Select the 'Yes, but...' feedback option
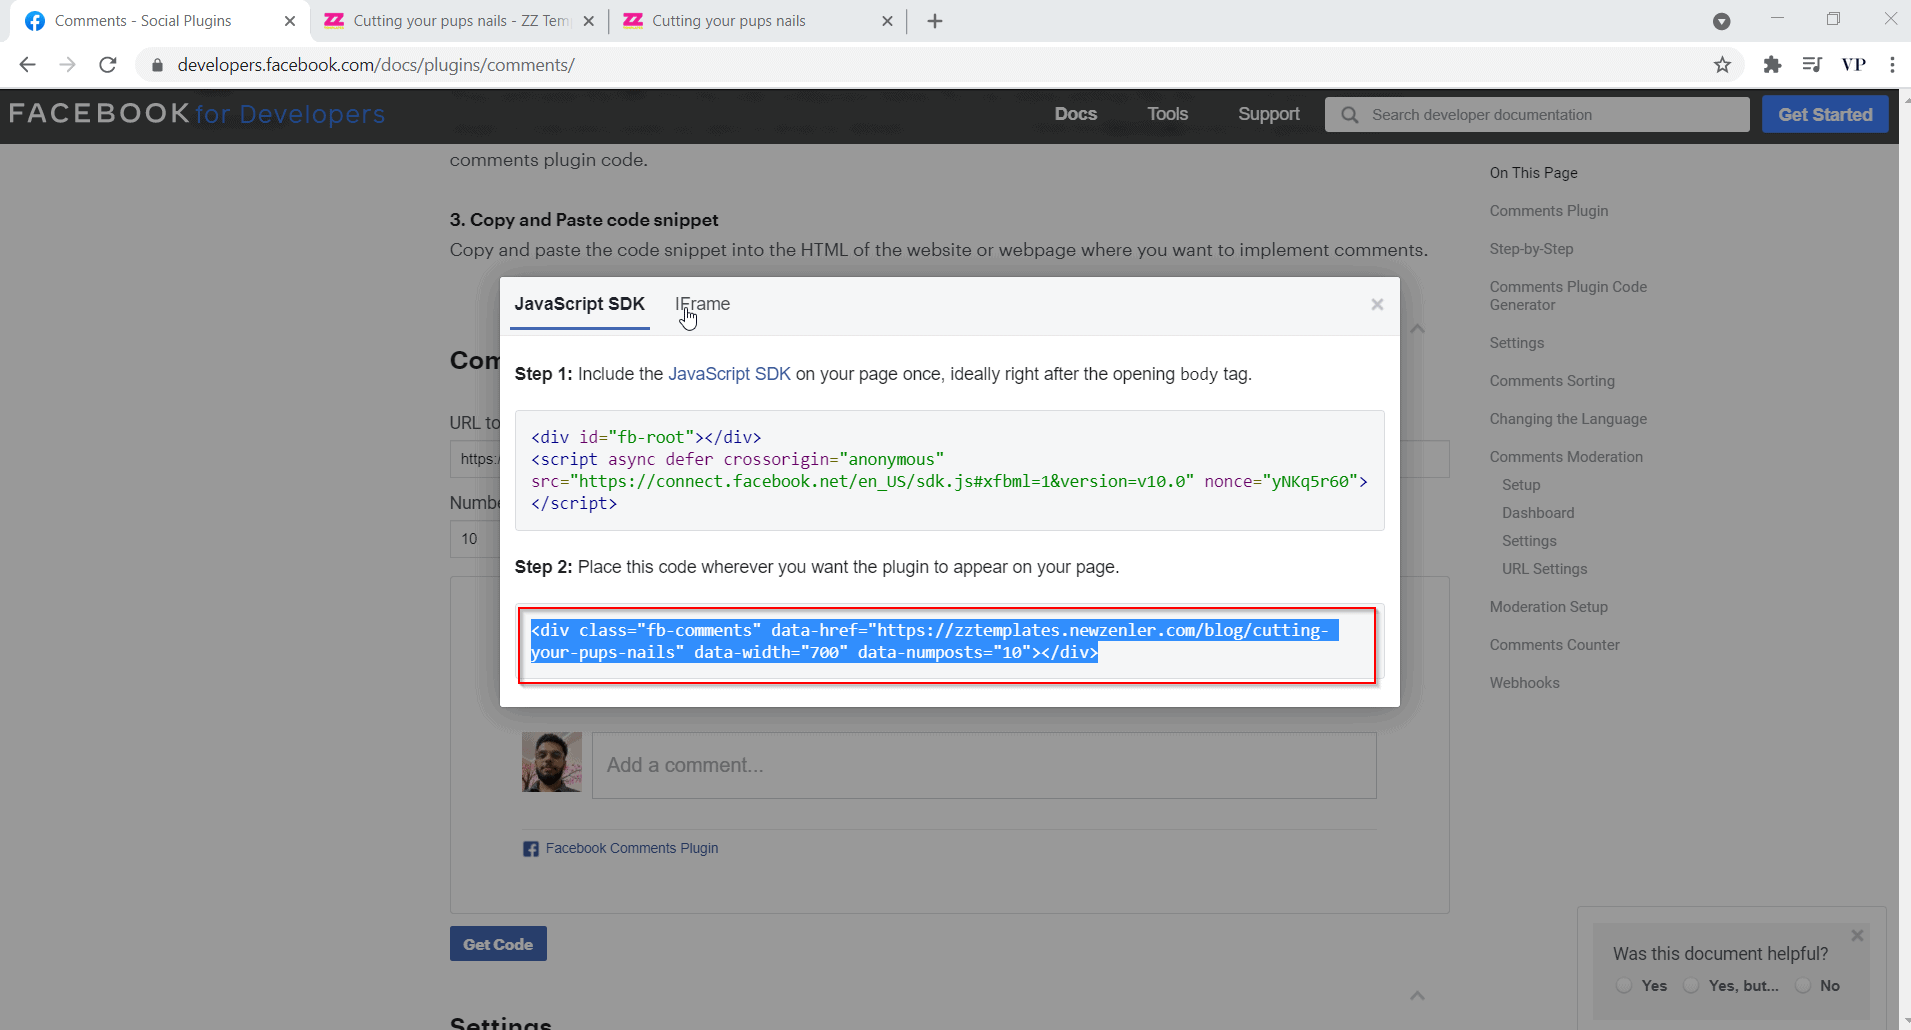This screenshot has width=1911, height=1030. click(1693, 986)
